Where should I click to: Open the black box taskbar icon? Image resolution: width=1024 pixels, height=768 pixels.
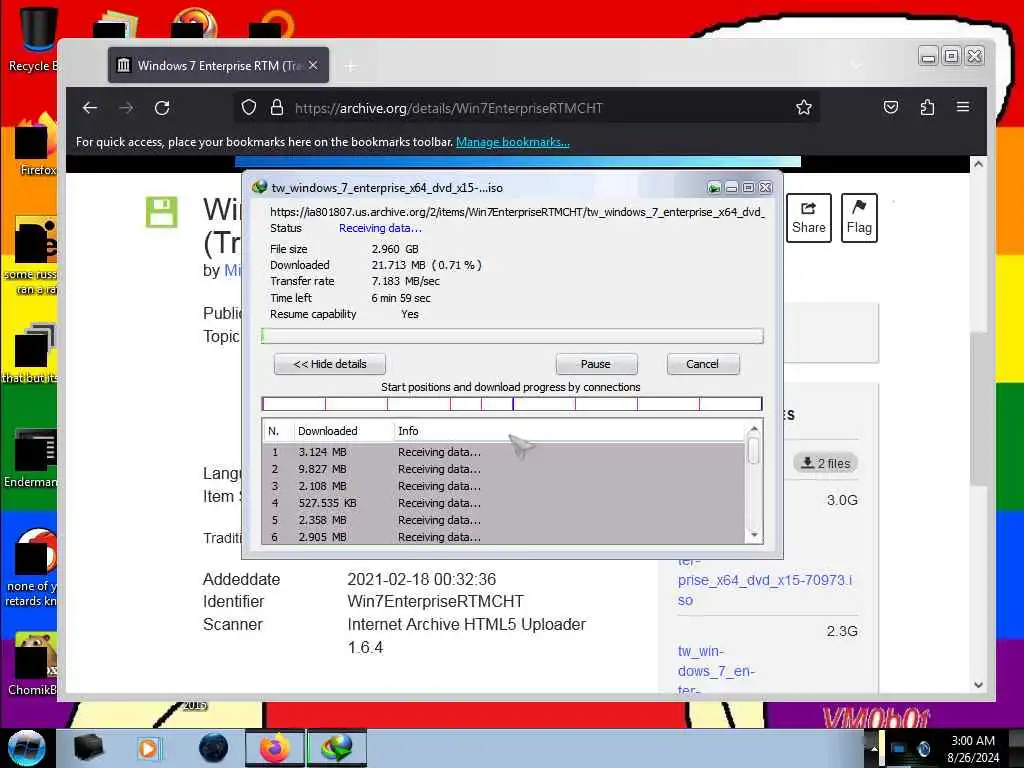point(88,748)
